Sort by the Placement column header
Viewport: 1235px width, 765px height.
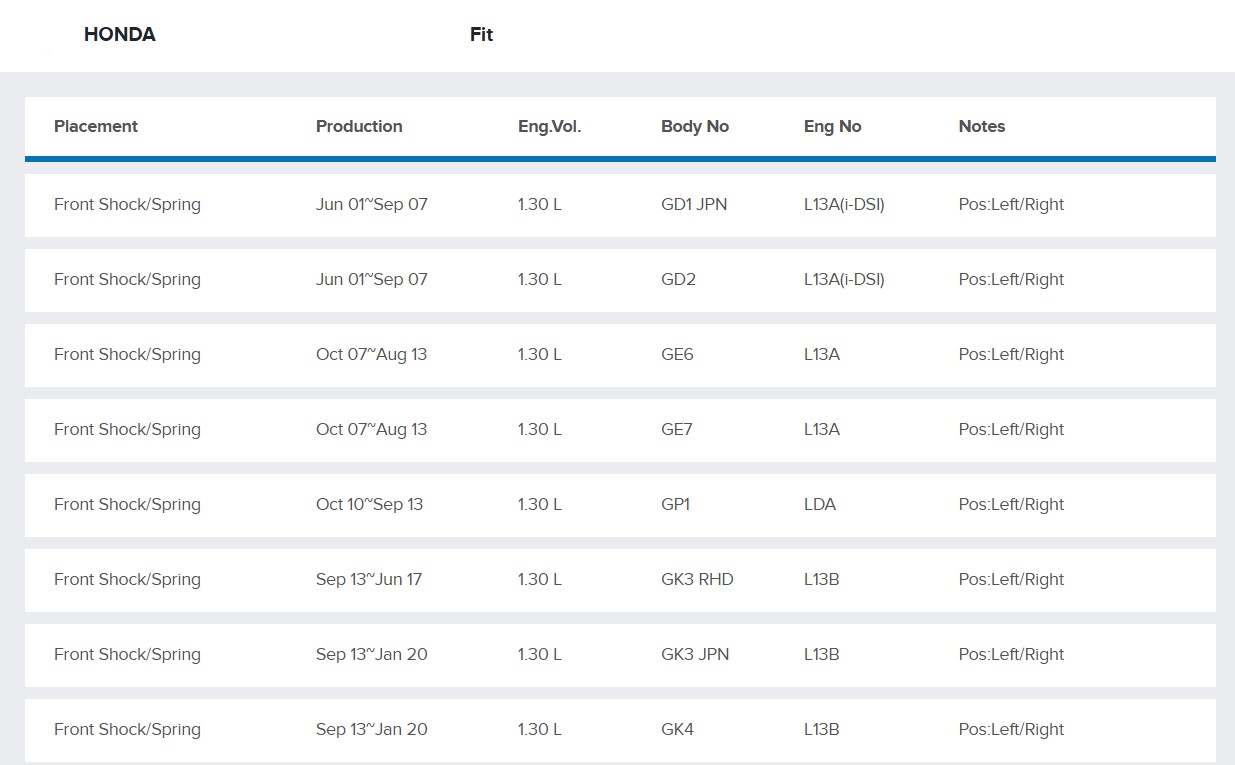tap(96, 126)
